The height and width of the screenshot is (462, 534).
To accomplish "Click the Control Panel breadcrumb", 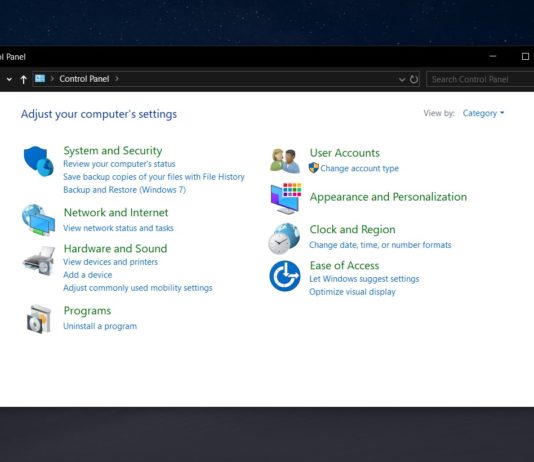I will tap(84, 79).
